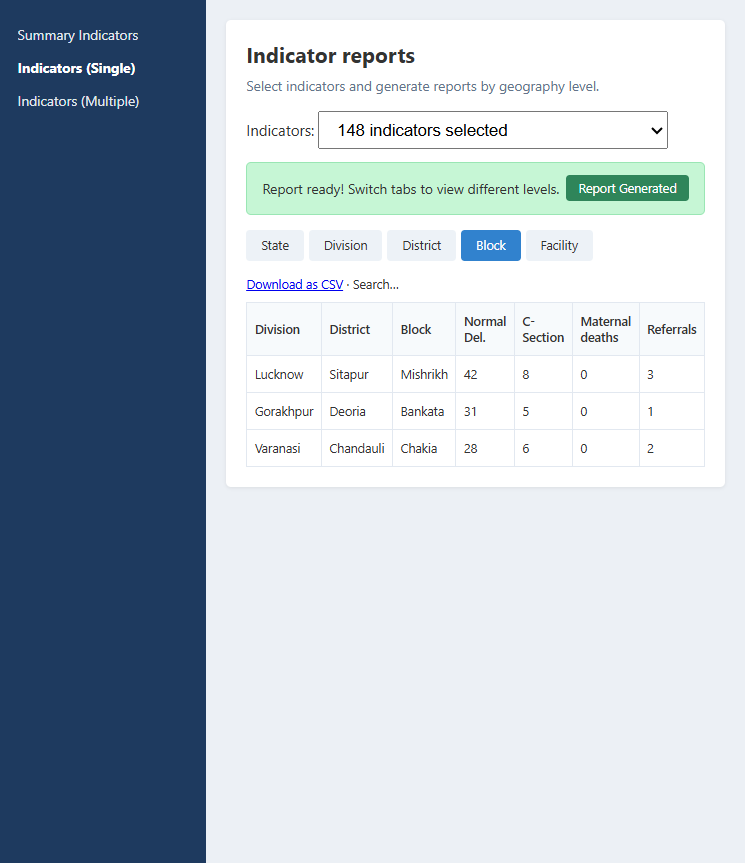Screen dimensions: 745x863
Task: Click the Search... text
Action: [x=376, y=285]
